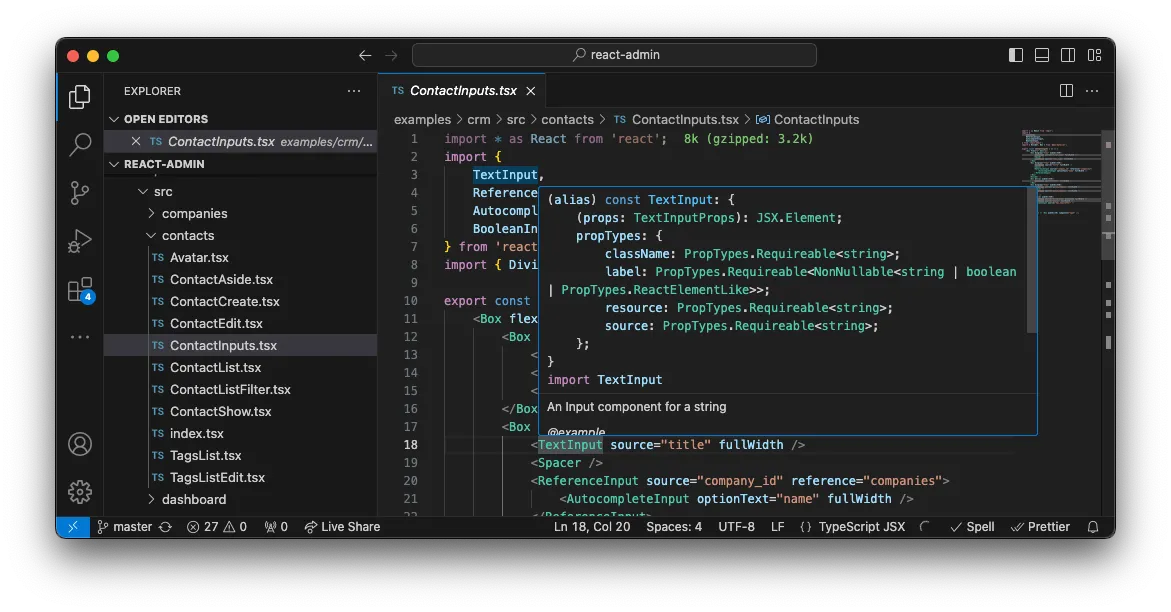Open the notifications bell in status bar
This screenshot has height=612, width=1171.
1091,526
